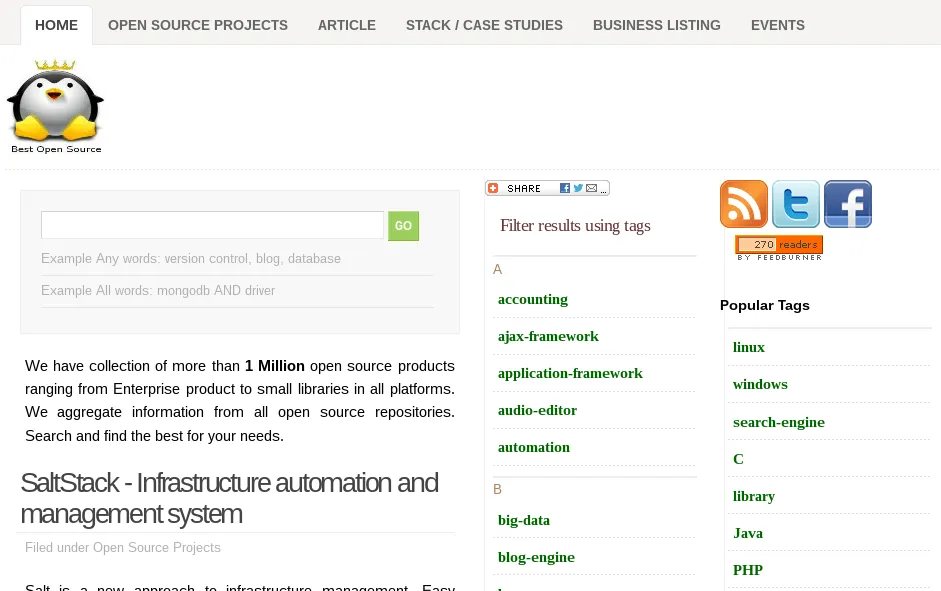Click inside the search input box
The width and height of the screenshot is (941, 591).
212,225
